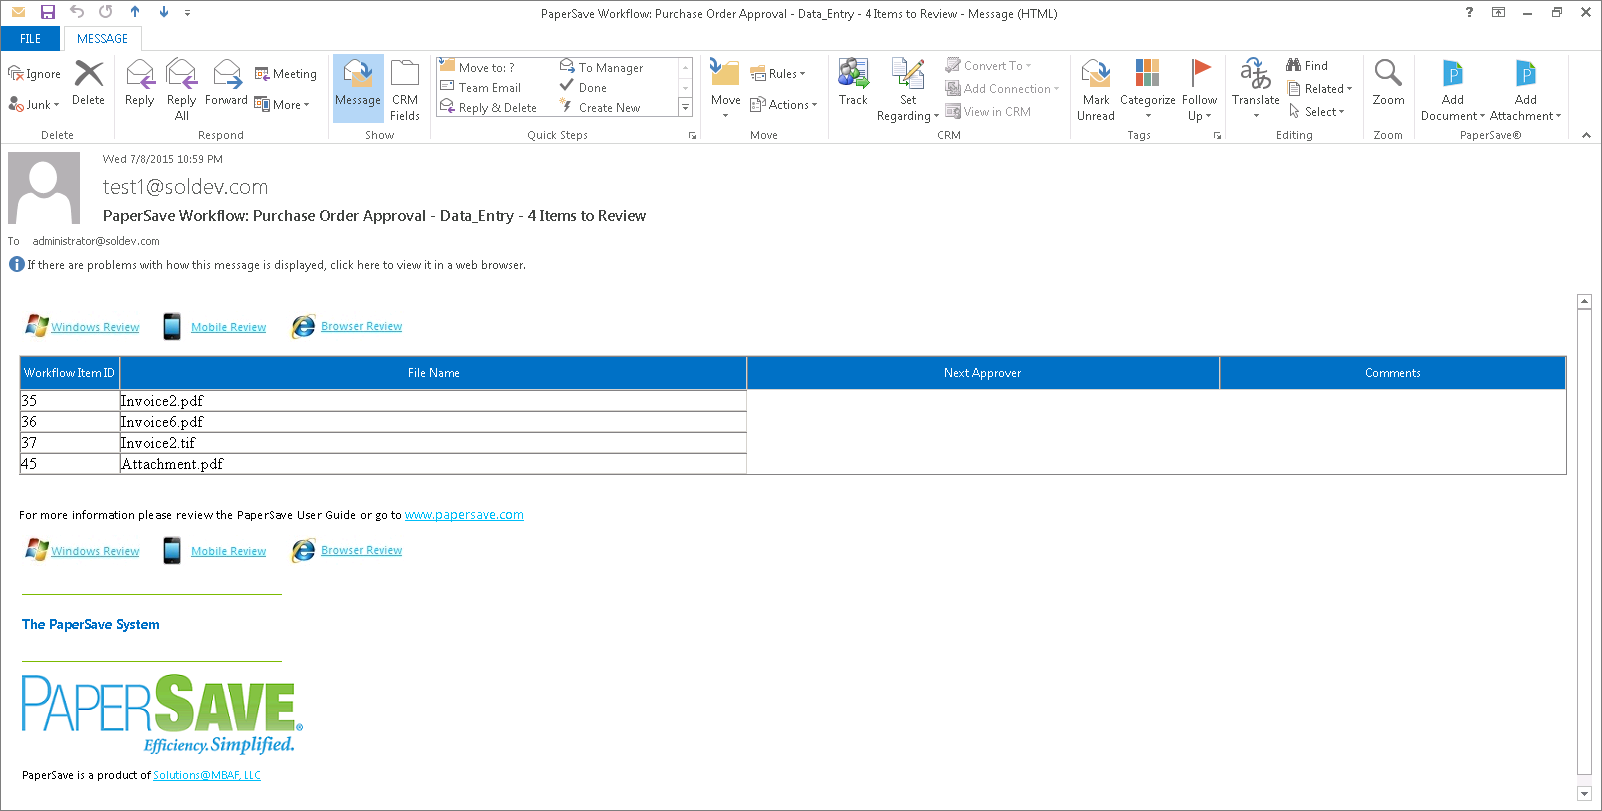This screenshot has width=1602, height=811.
Task: Click the Next Approver column header
Action: [983, 373]
